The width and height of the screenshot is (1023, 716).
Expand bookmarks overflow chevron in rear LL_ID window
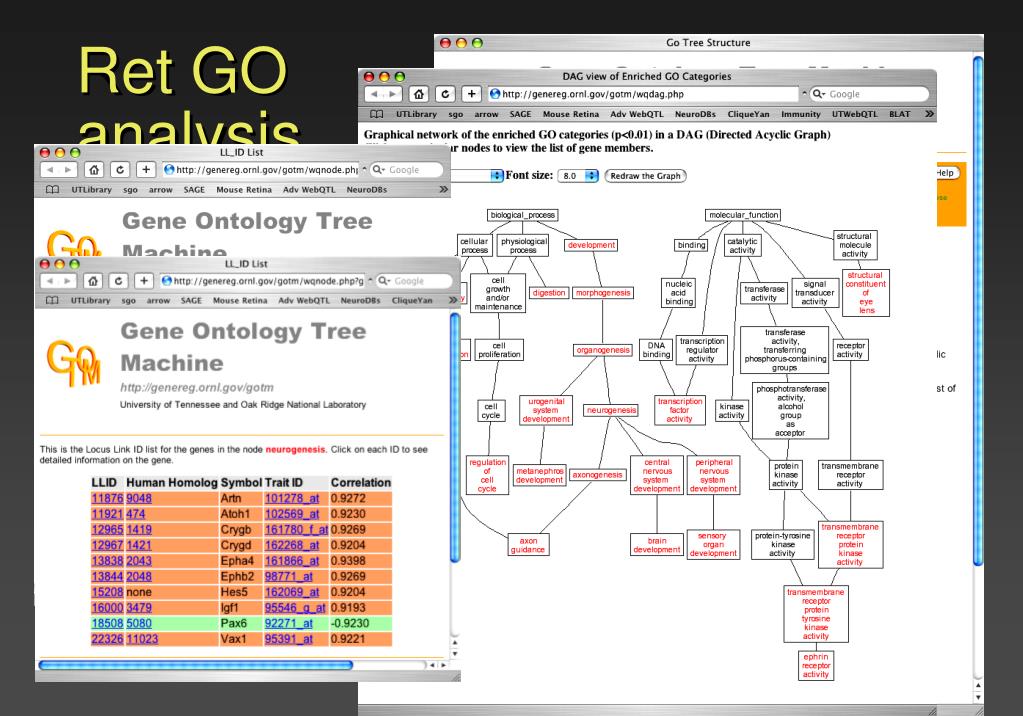click(444, 189)
